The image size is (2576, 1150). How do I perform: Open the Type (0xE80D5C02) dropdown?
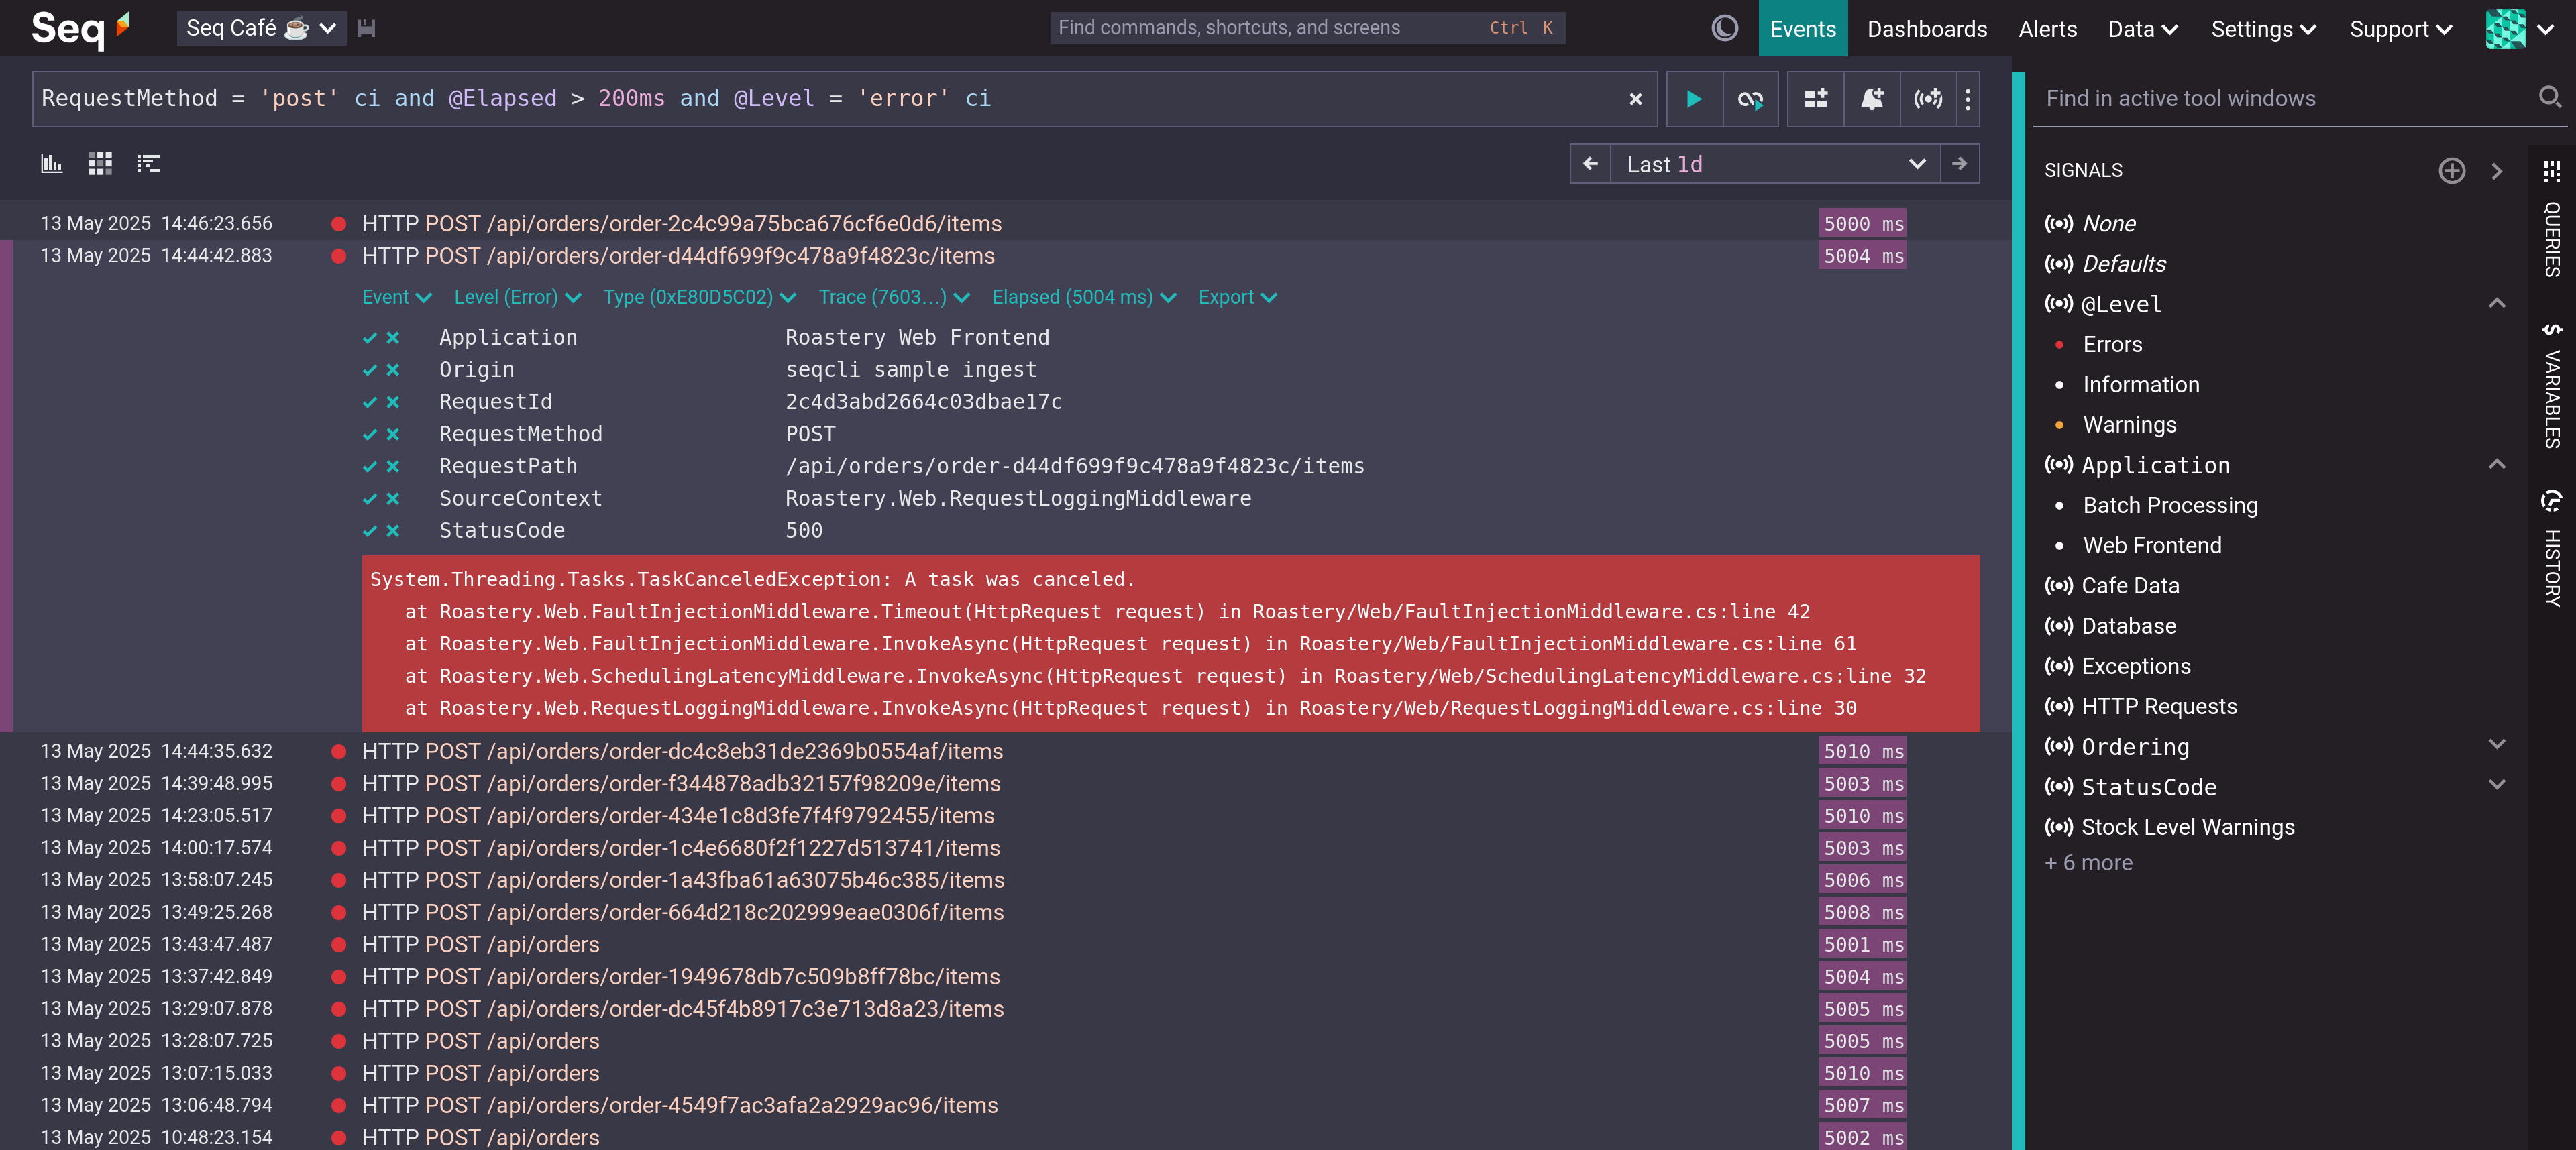[x=699, y=298]
